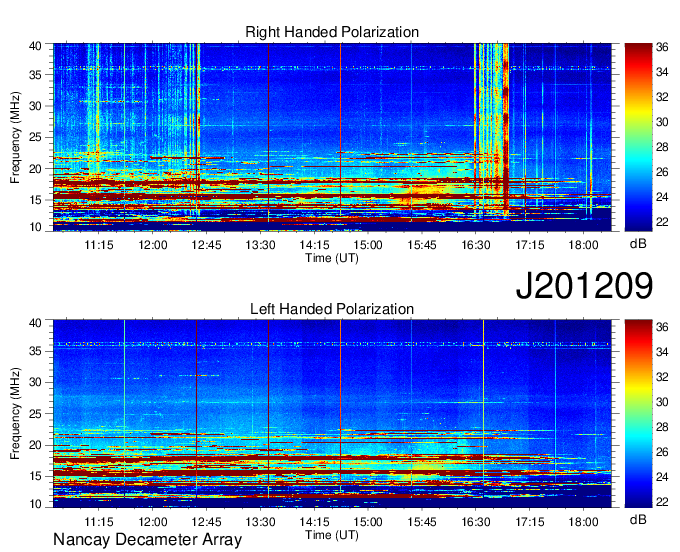Click the 10 MHz tick on Left Handed frequency axis
680x552 pixels.
coord(35,504)
